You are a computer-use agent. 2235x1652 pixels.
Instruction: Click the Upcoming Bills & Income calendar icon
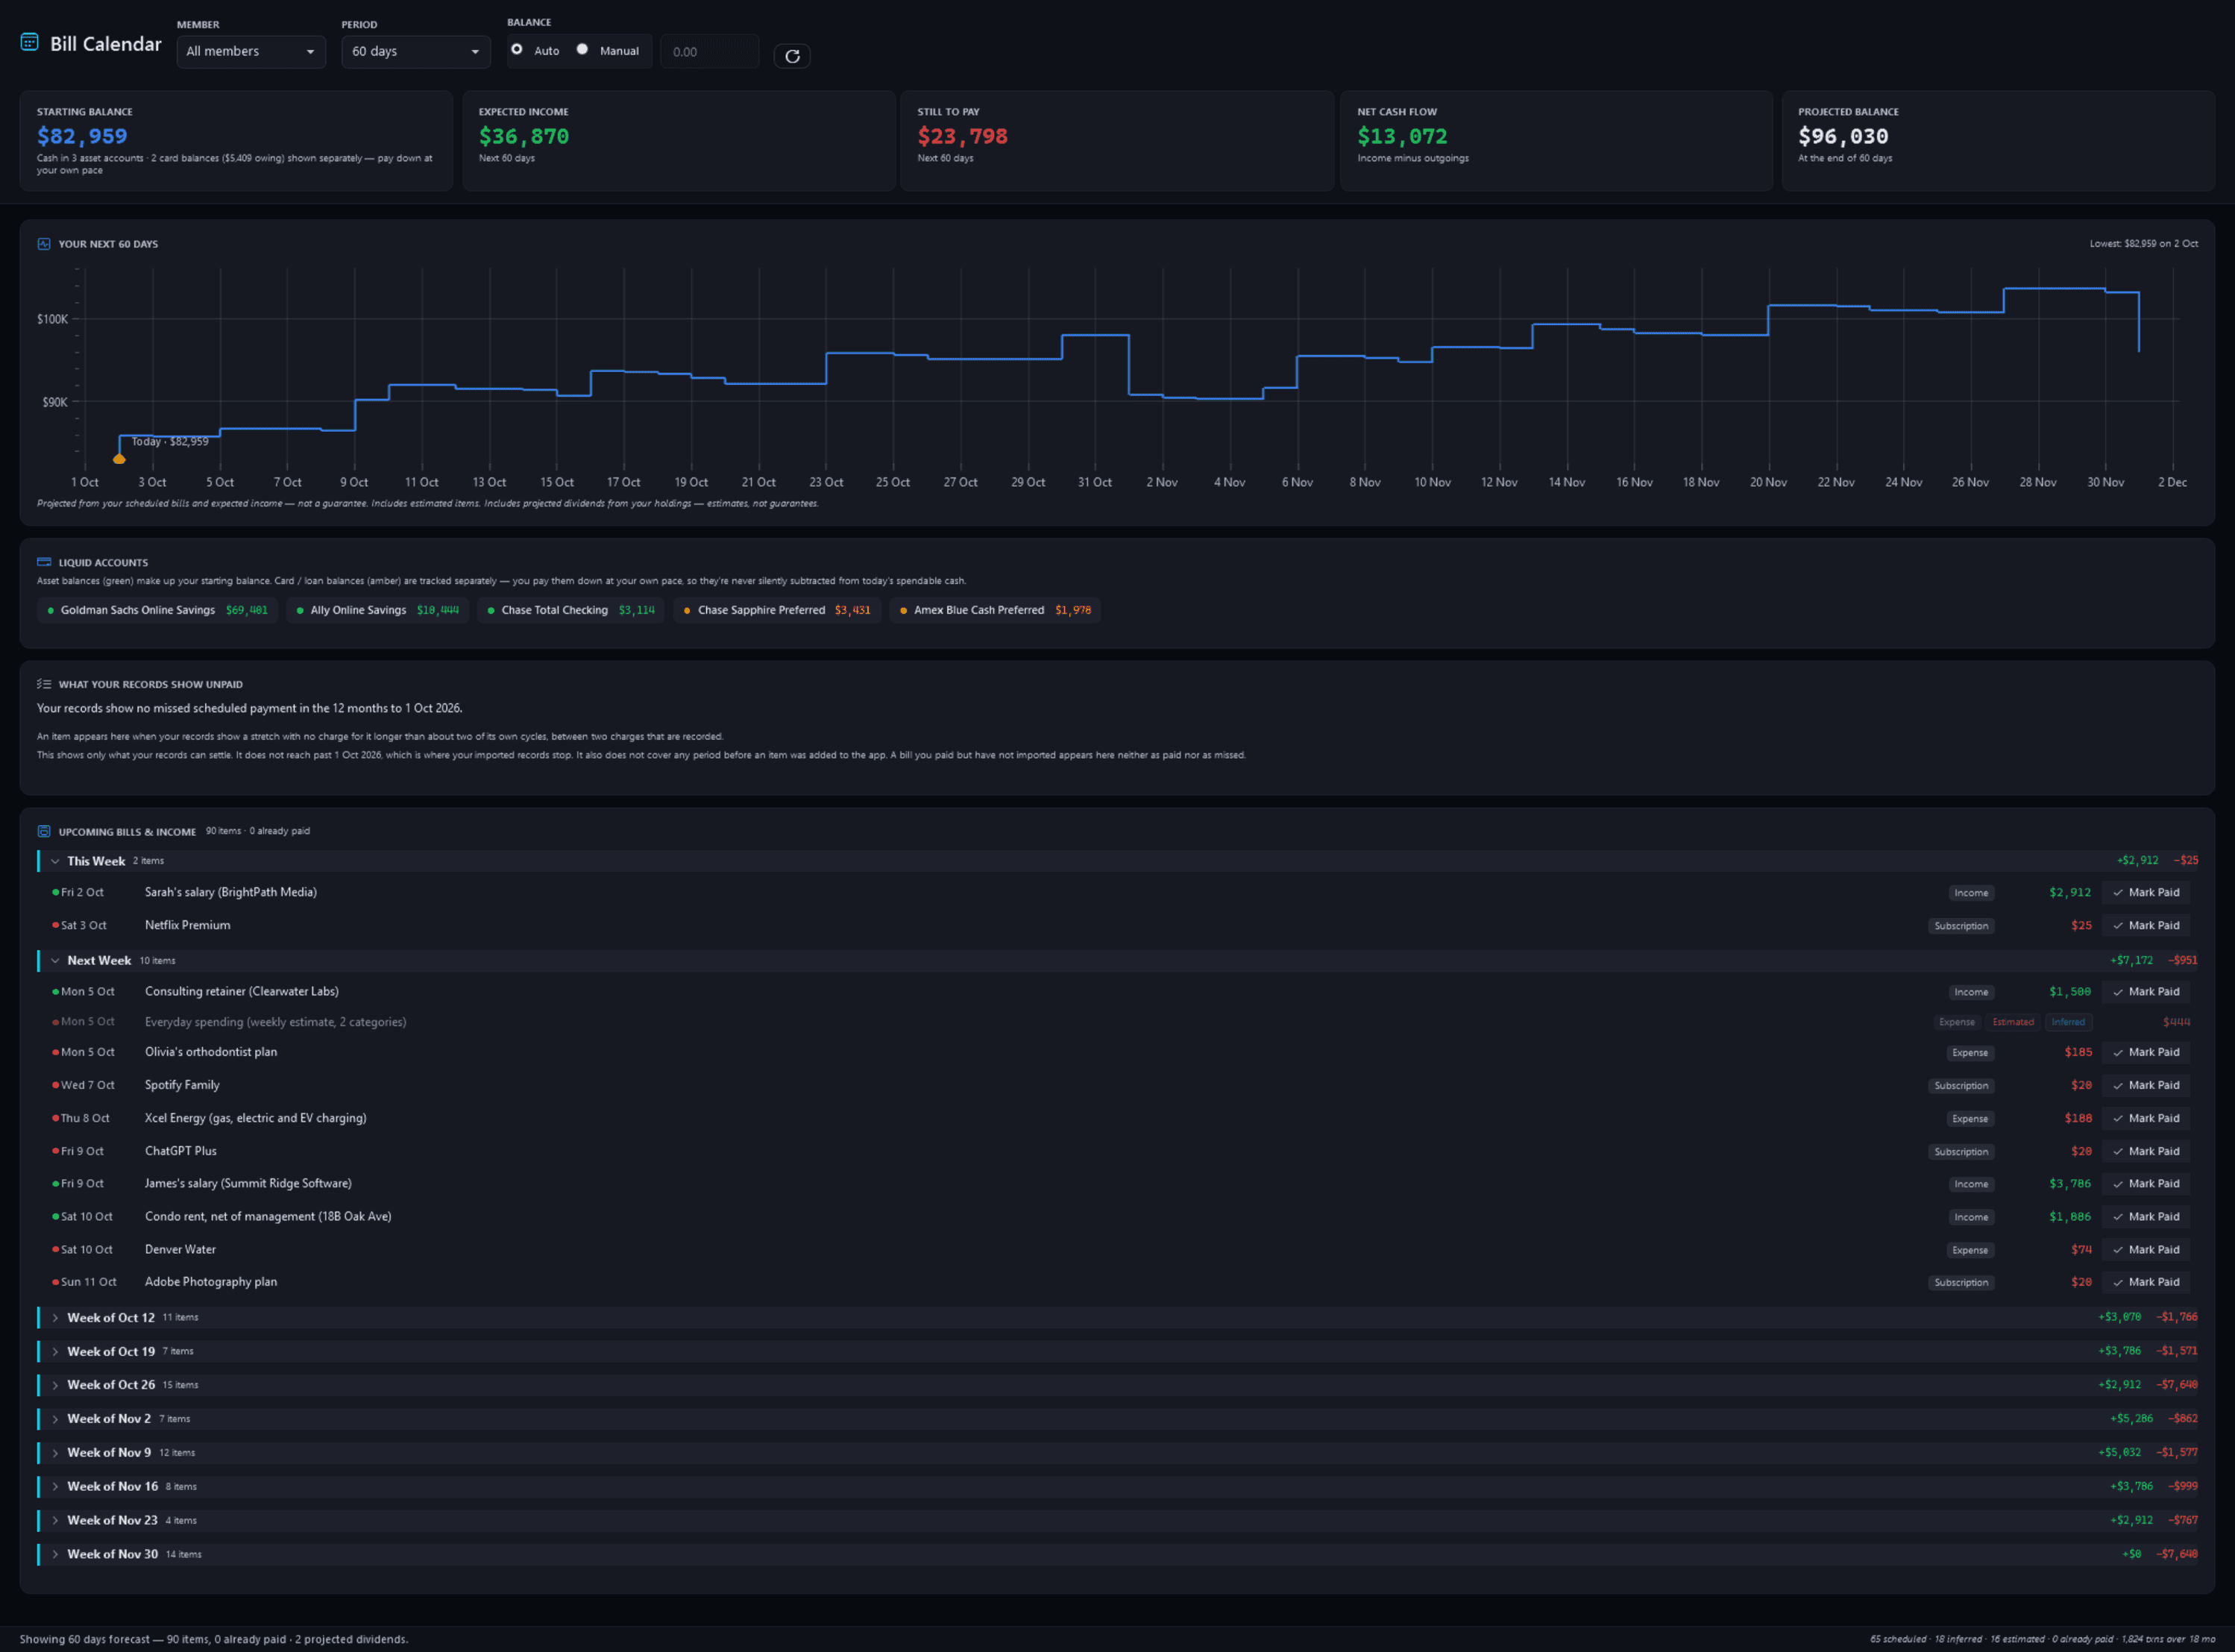(x=44, y=832)
